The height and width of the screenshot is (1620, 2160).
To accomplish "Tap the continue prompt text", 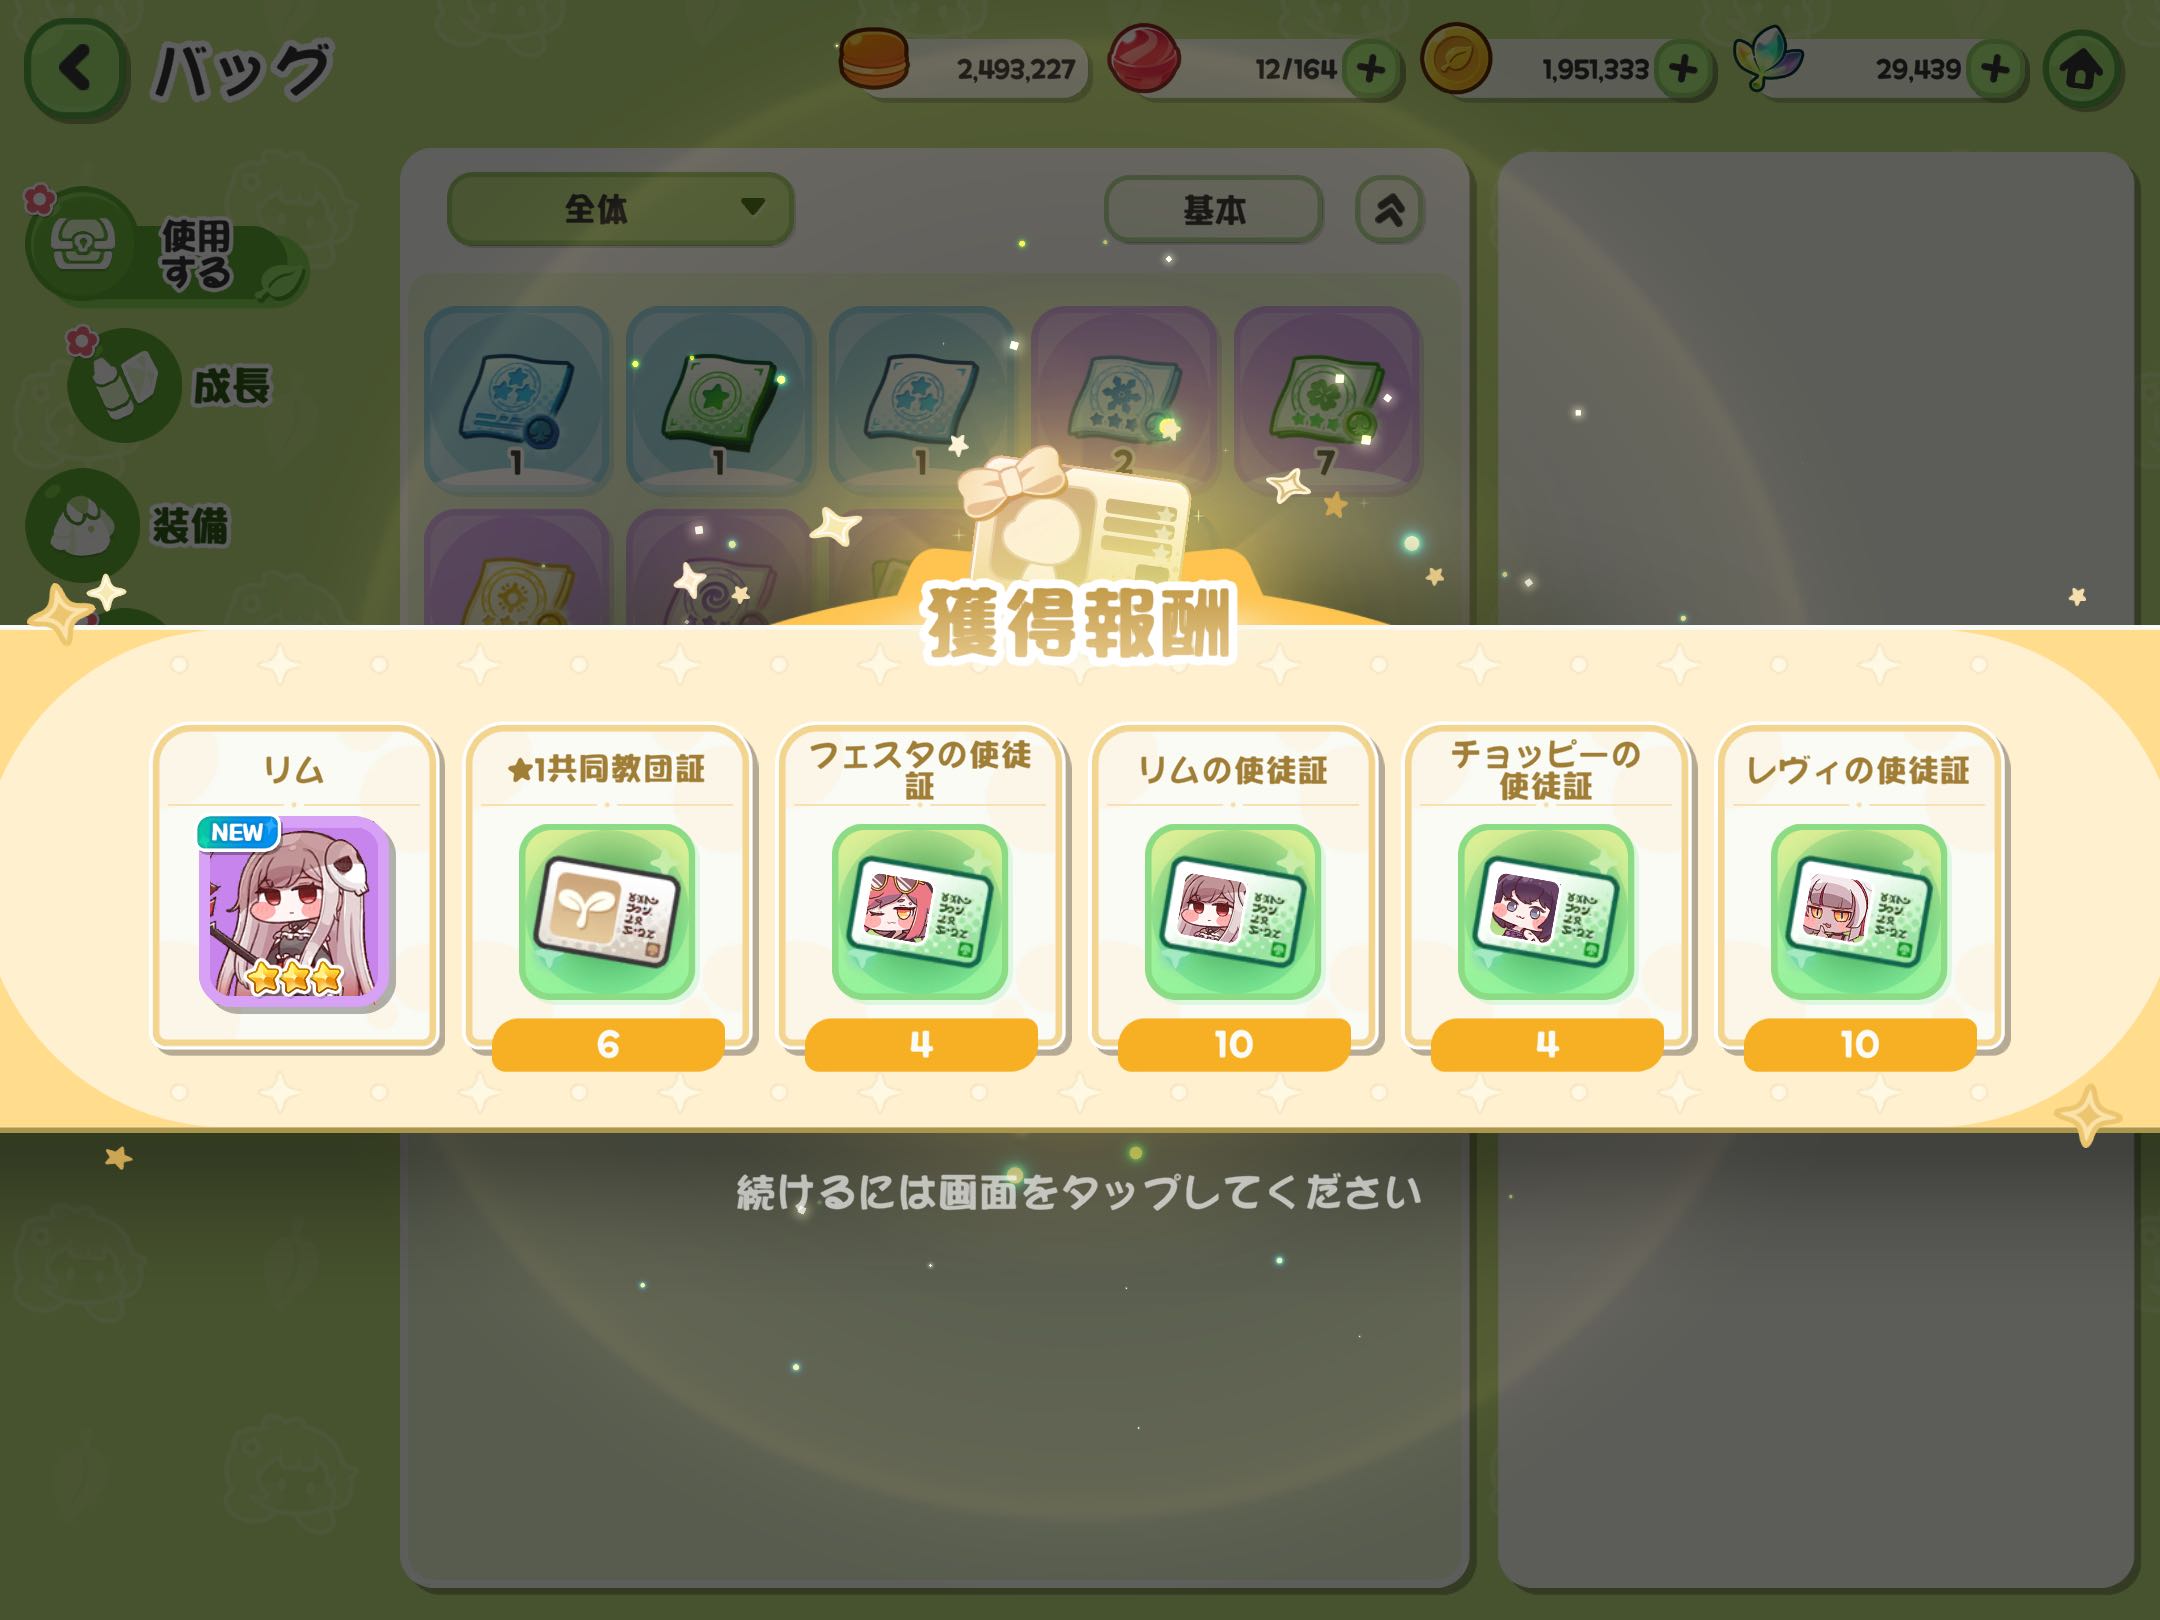I will (1079, 1192).
